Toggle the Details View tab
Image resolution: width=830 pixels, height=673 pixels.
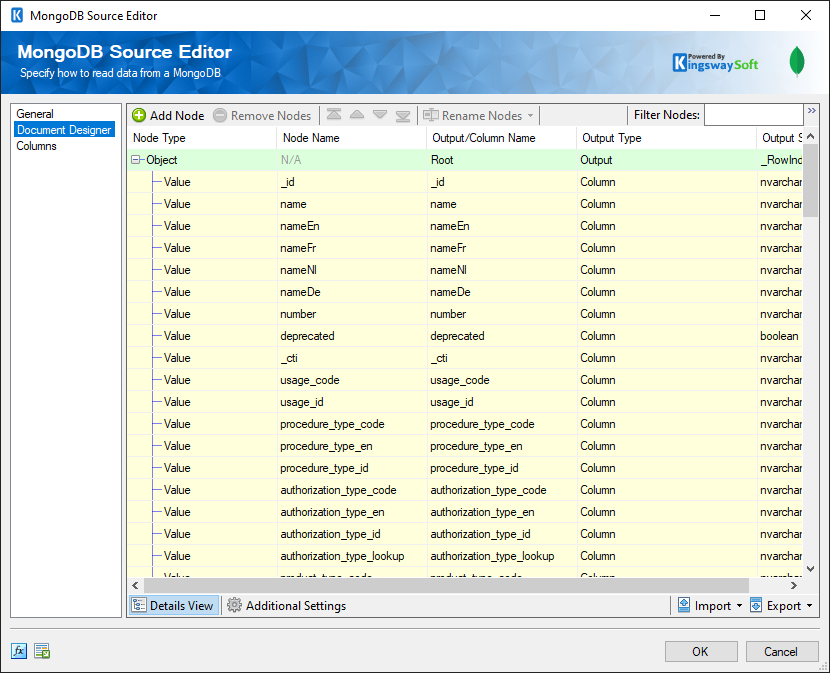(174, 605)
